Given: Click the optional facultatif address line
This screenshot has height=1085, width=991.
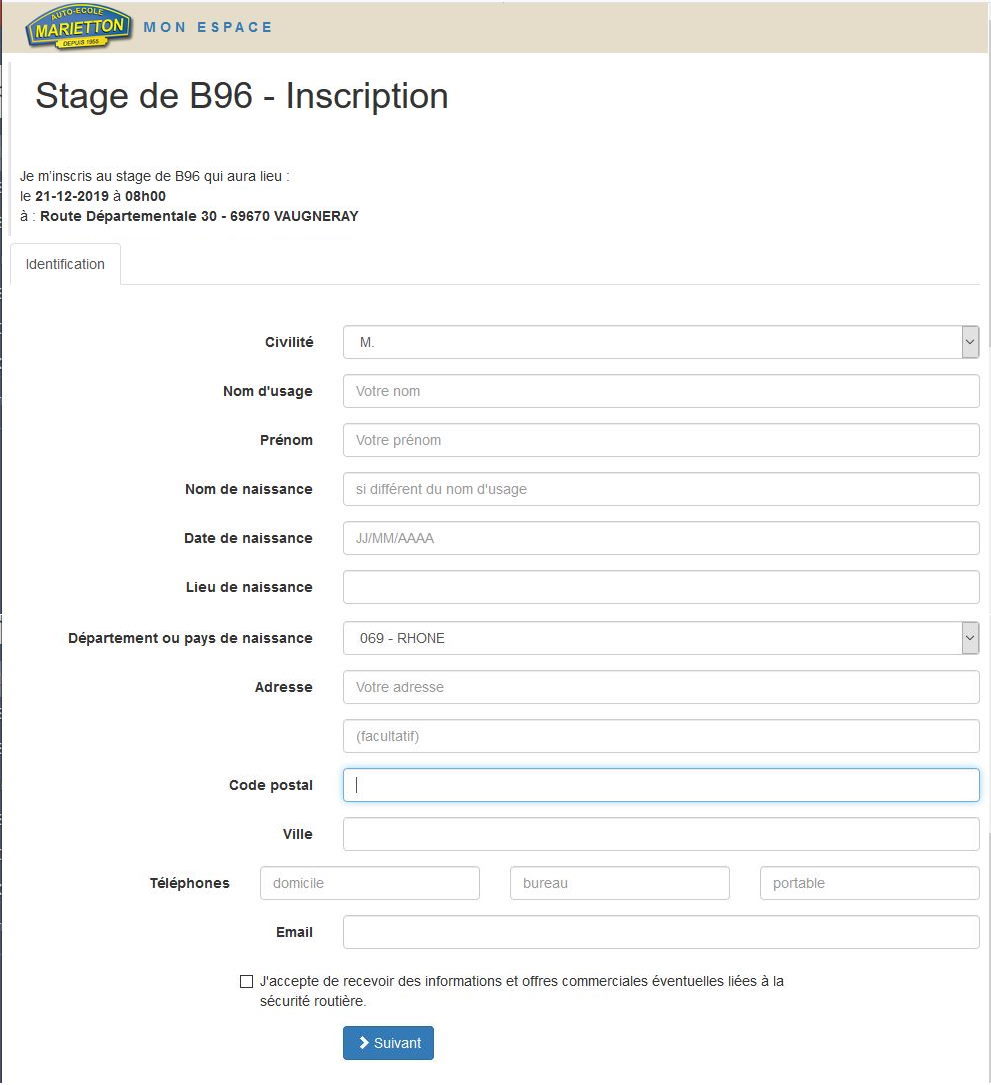Looking at the screenshot, I should pyautogui.click(x=660, y=736).
